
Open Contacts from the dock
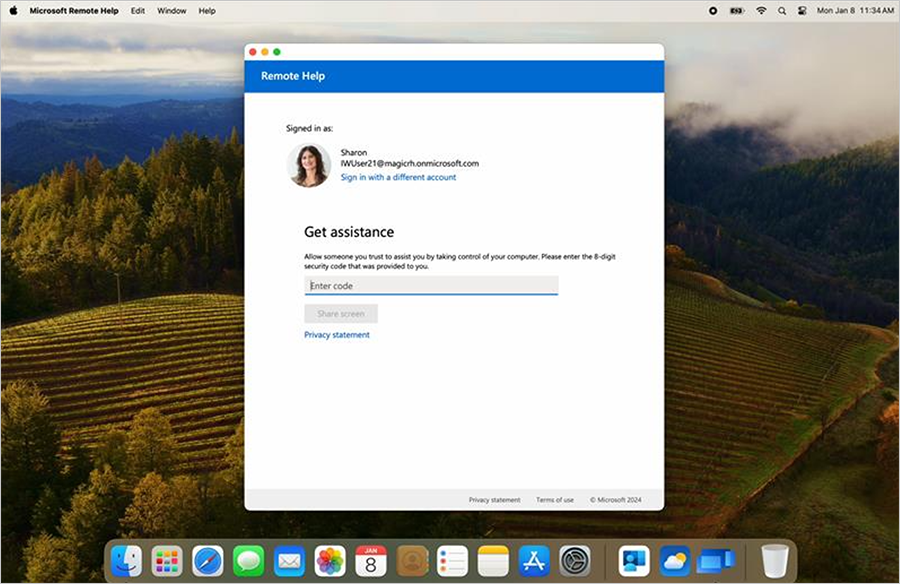412,560
